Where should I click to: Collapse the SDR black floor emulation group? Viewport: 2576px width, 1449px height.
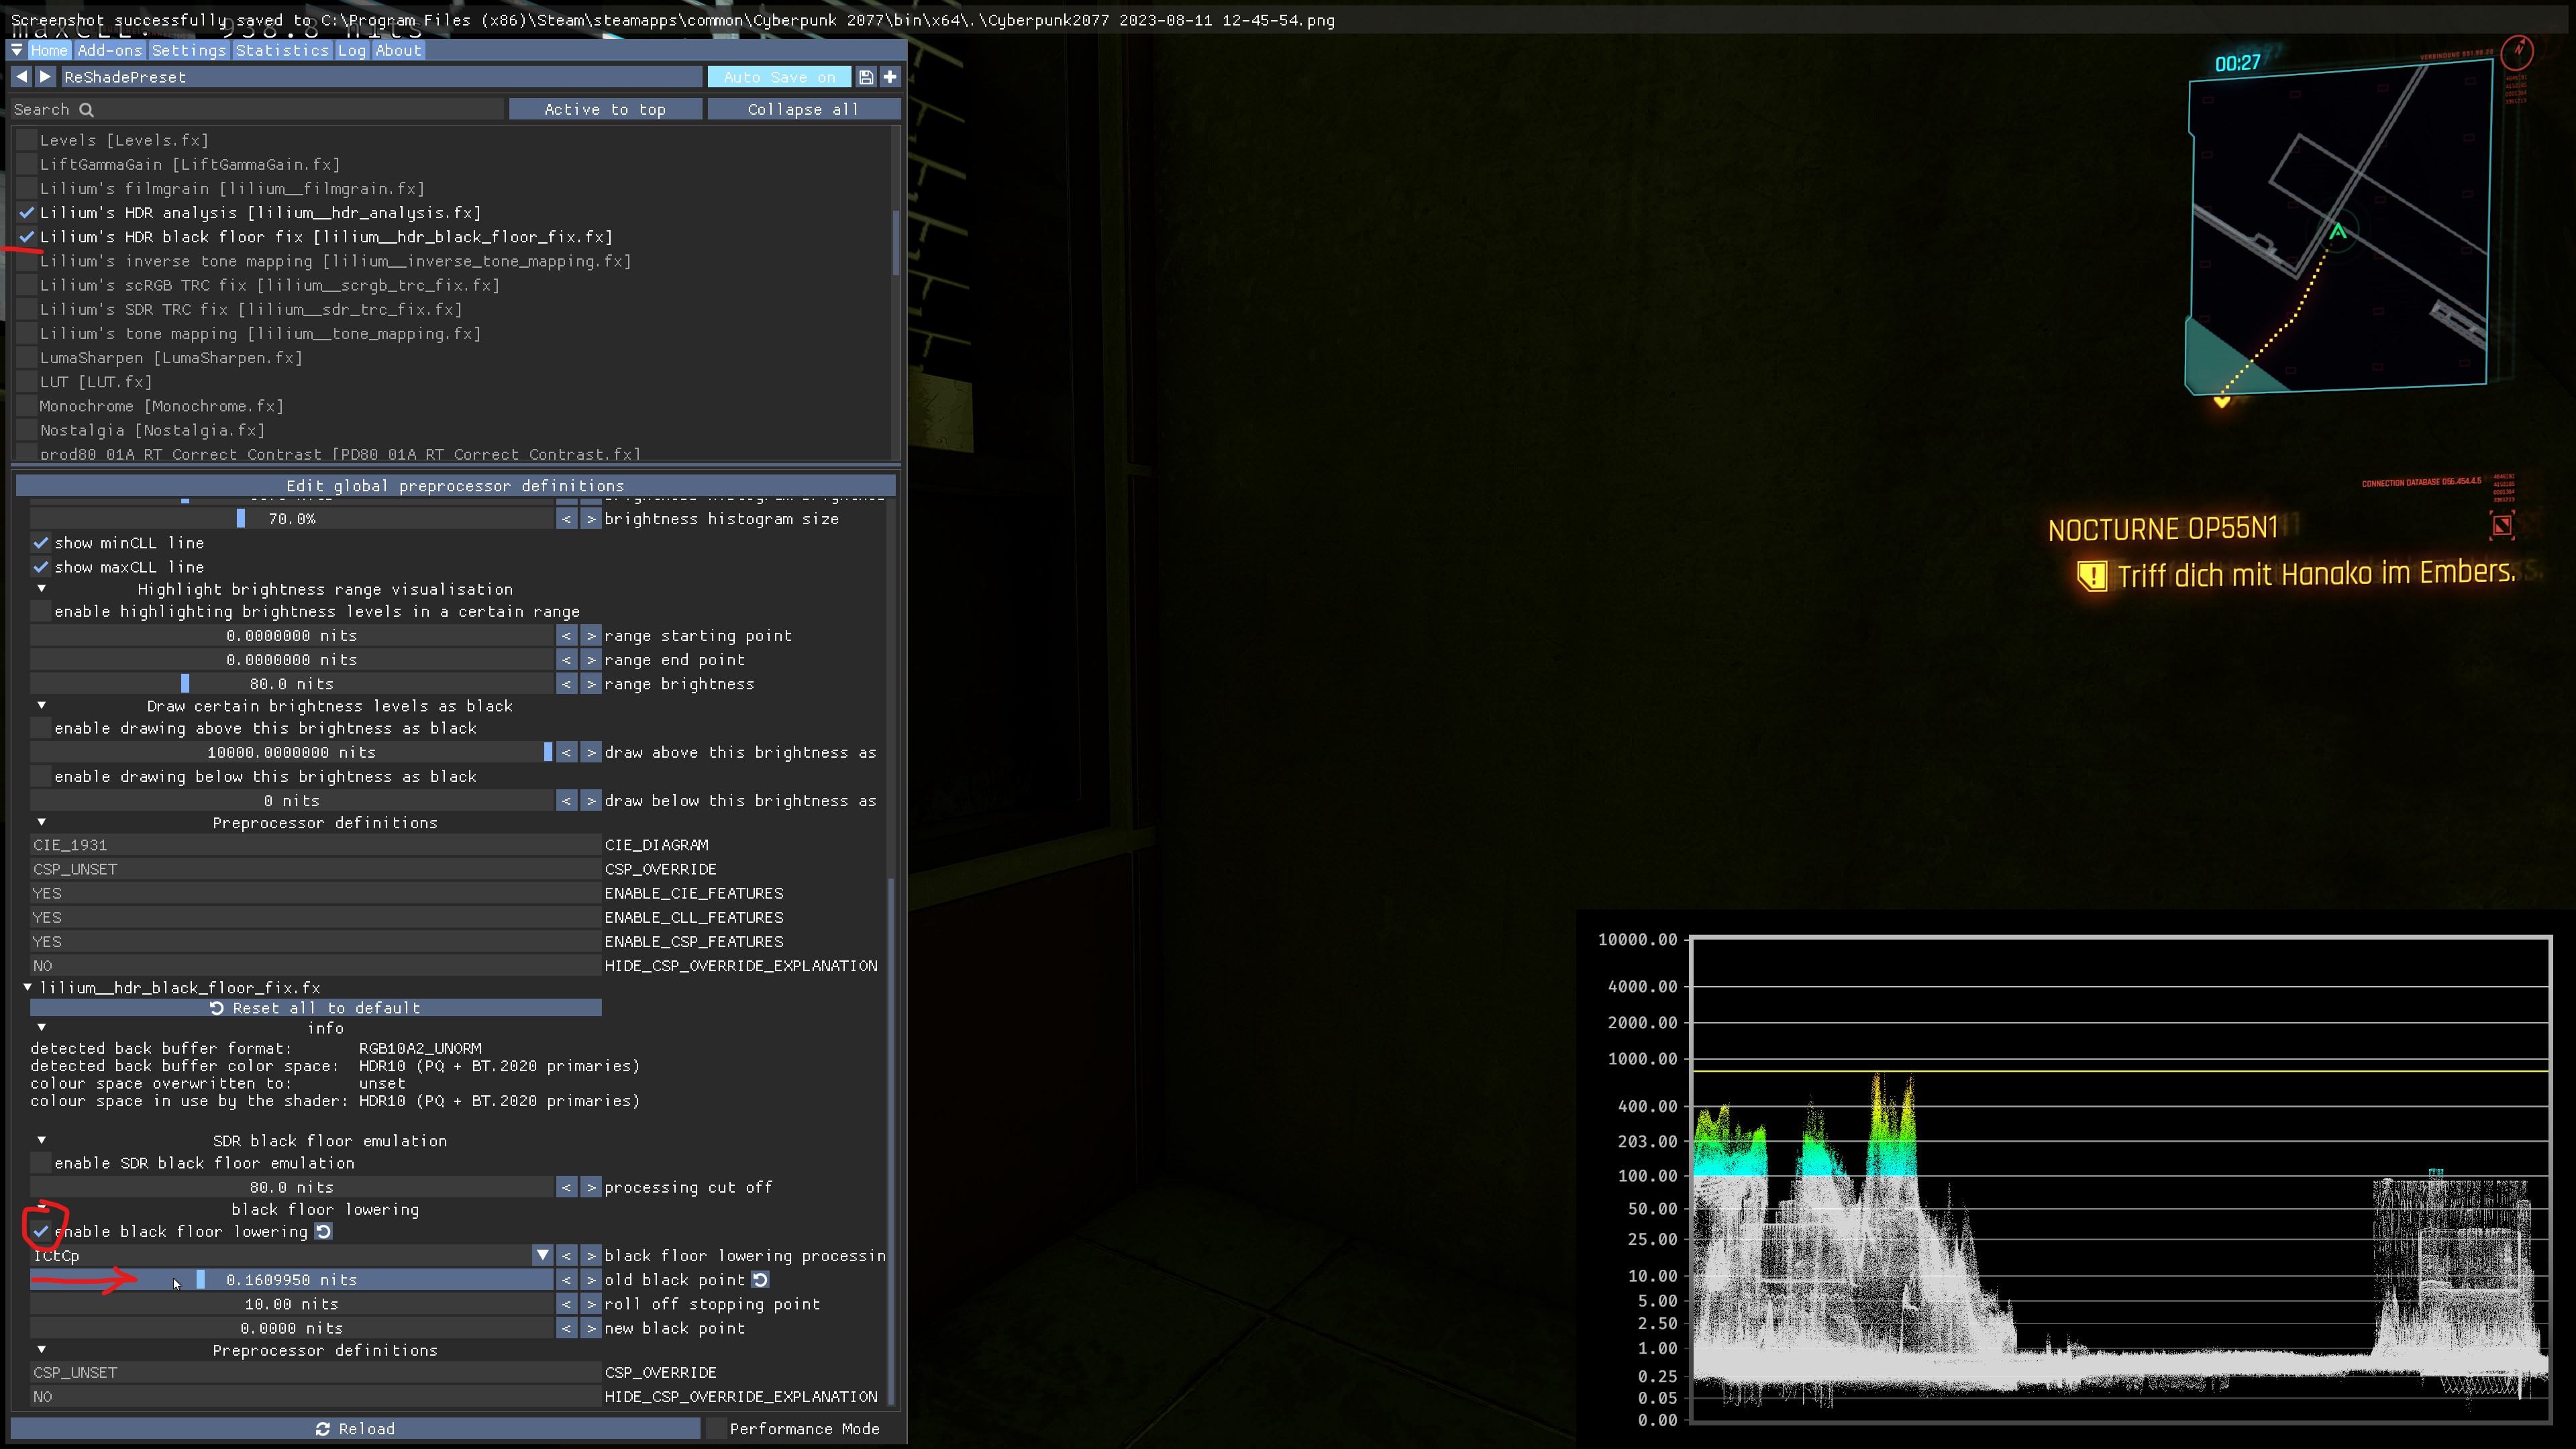click(42, 1141)
